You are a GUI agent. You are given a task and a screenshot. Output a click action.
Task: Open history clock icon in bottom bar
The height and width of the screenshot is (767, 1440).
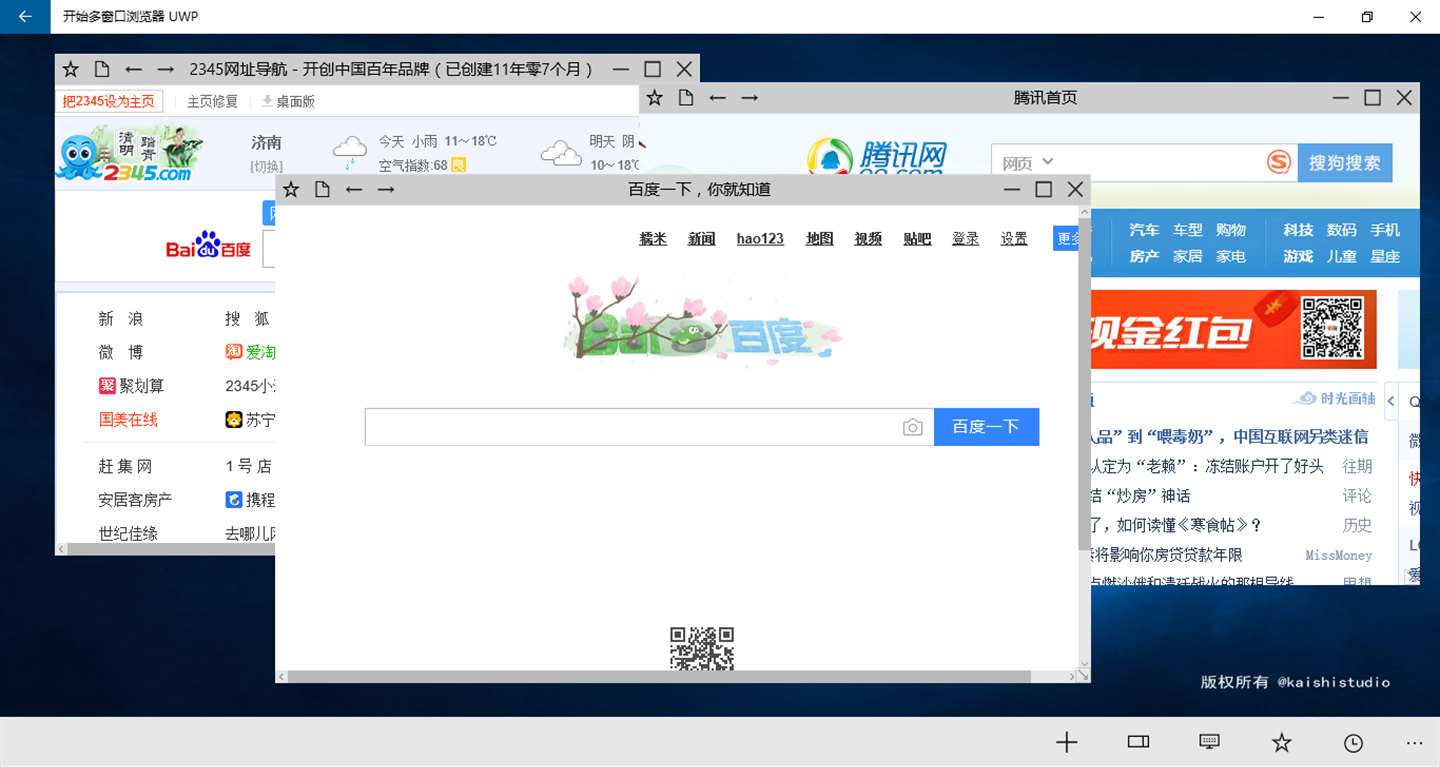coord(1353,743)
